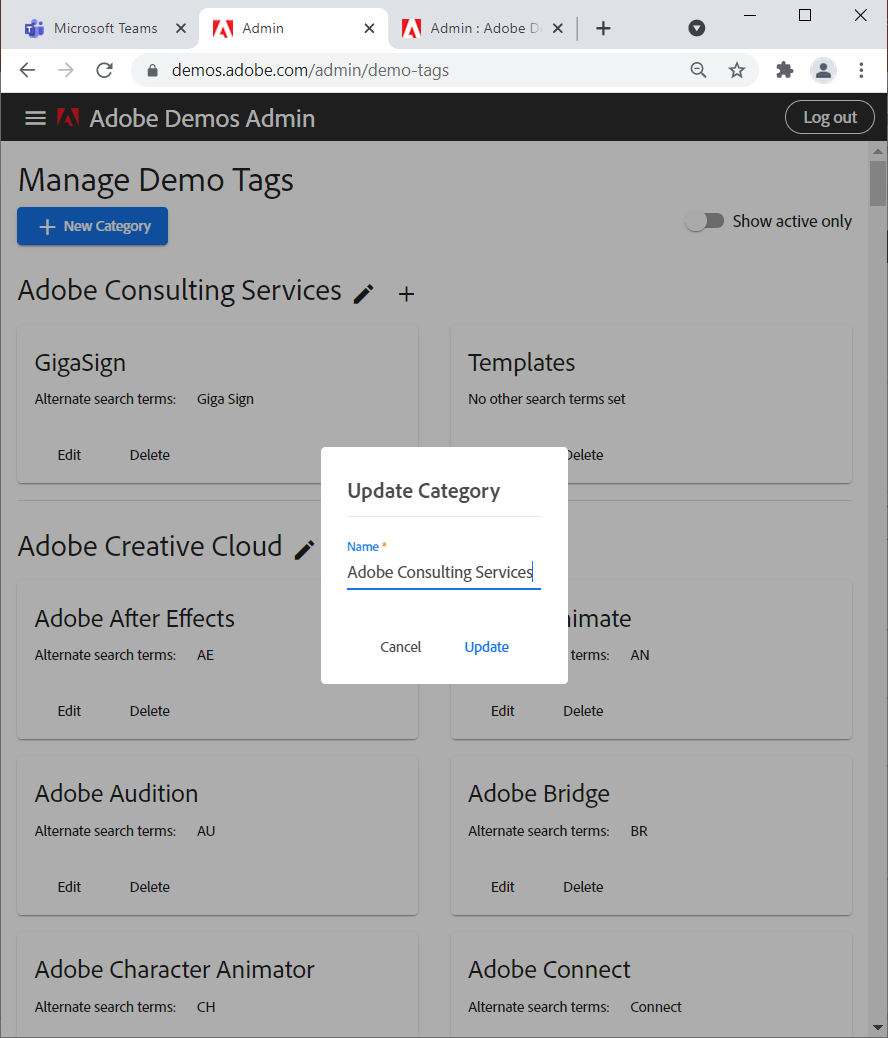This screenshot has height=1038, width=888.
Task: Close the Admin : Adobe tab
Action: tap(558, 28)
